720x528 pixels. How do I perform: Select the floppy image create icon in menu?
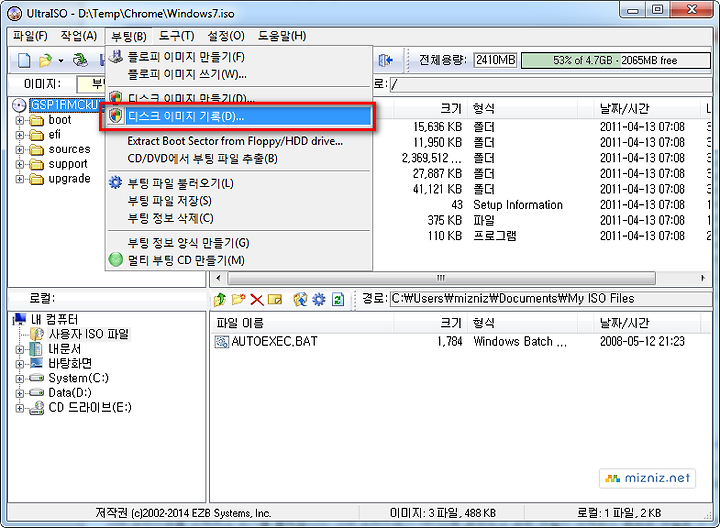pyautogui.click(x=116, y=56)
